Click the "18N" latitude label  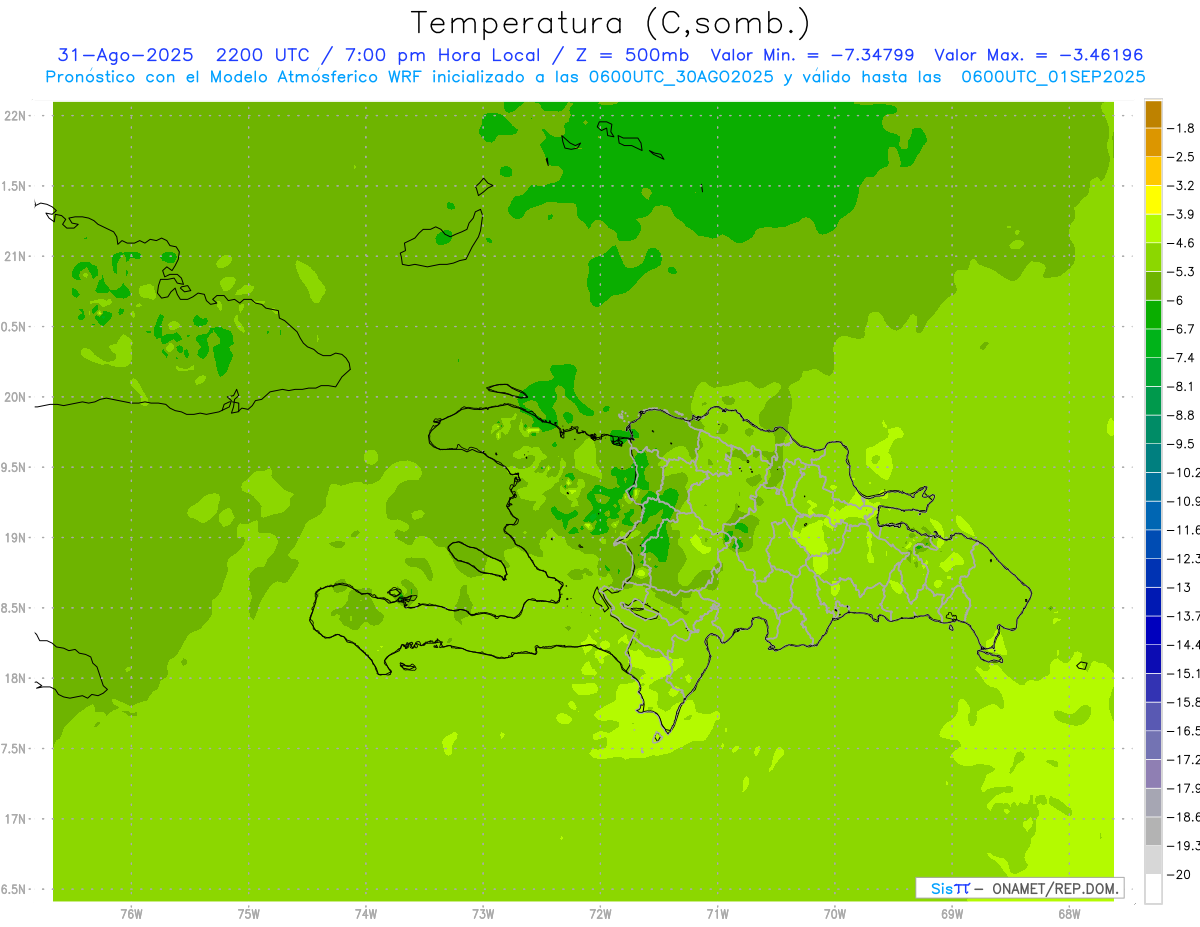point(15,678)
